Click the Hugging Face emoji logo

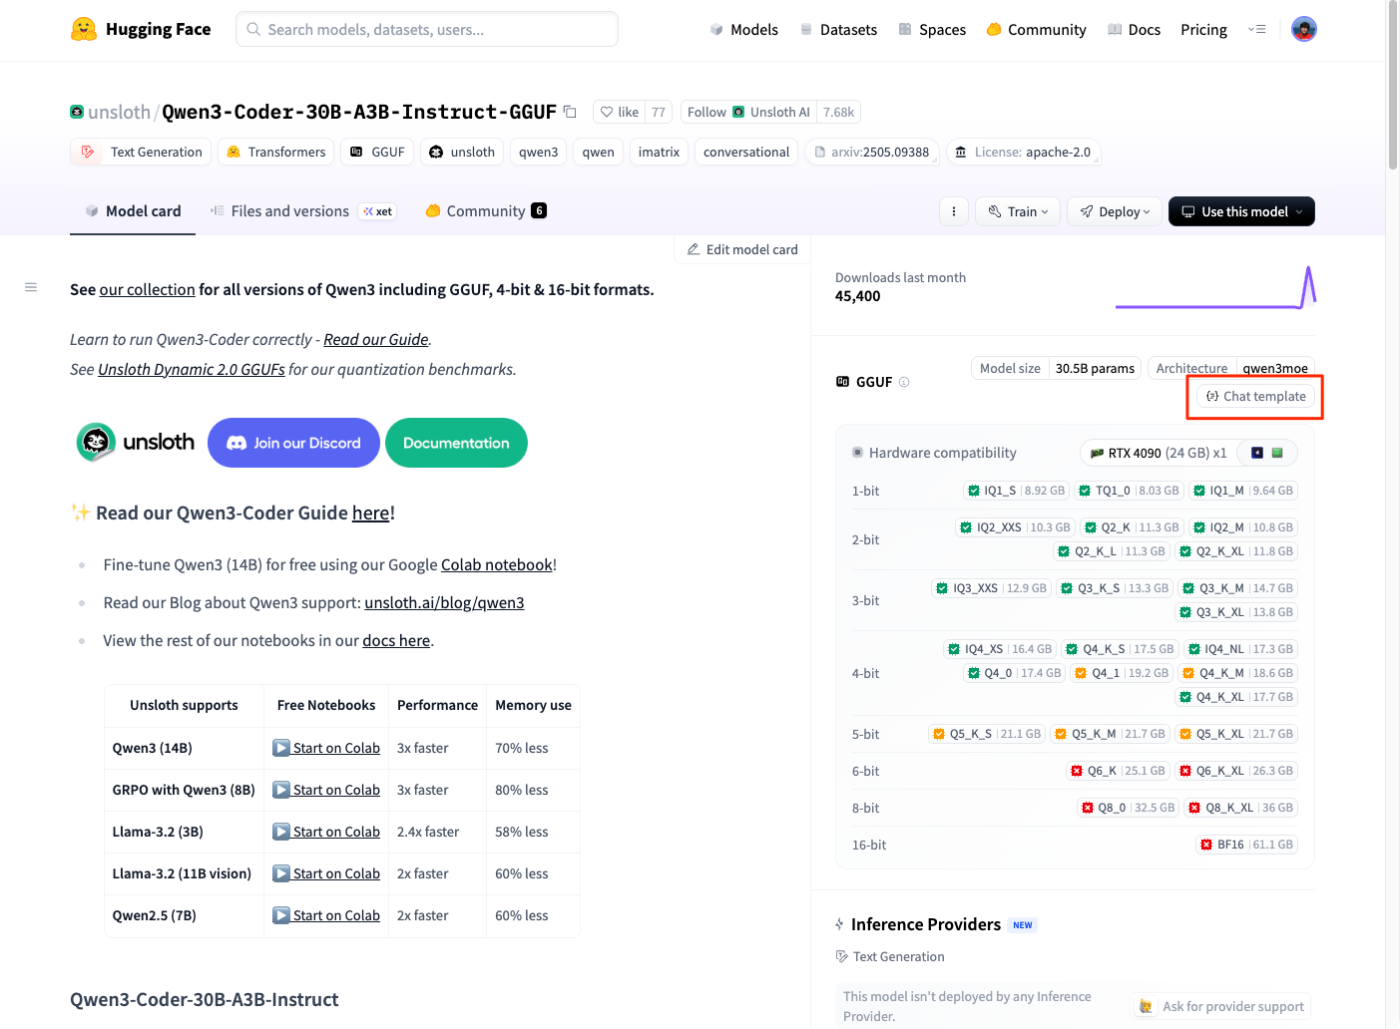84,29
